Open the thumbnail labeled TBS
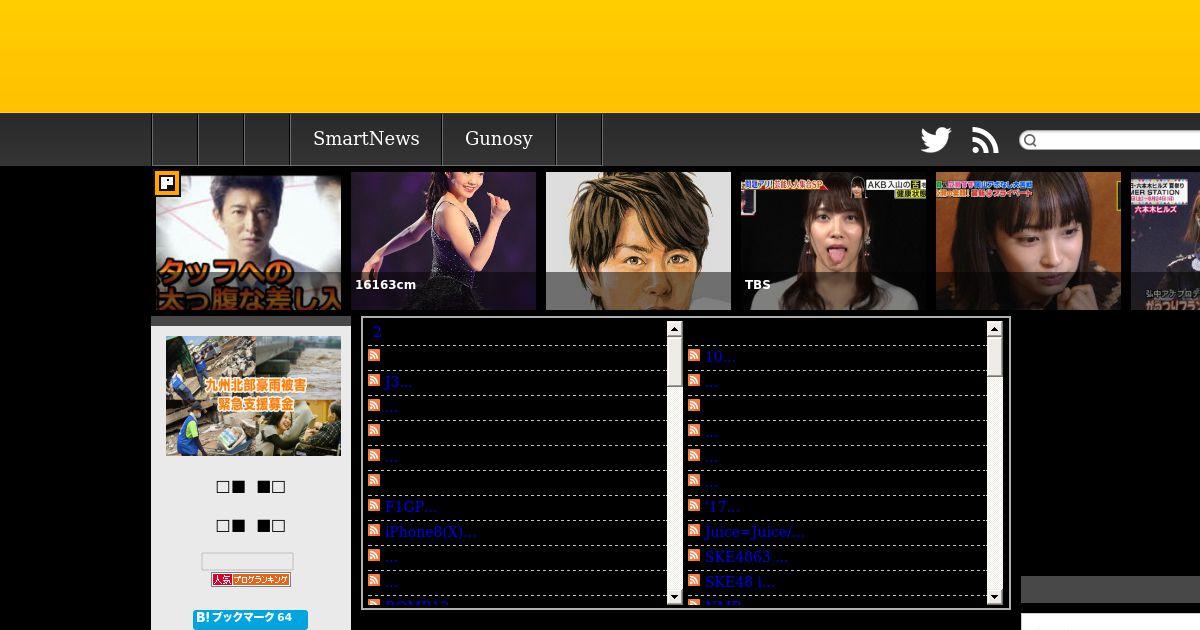1200x630 pixels. (x=833, y=241)
